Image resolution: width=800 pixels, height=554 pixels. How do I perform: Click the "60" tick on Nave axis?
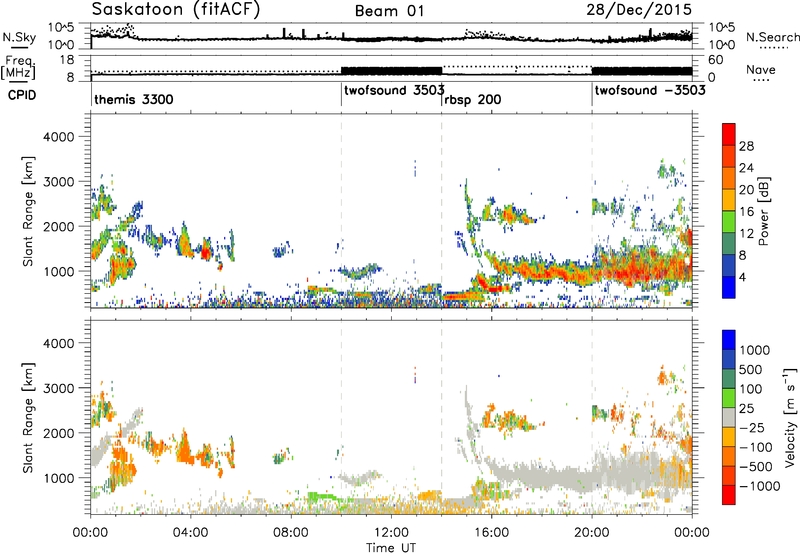(x=715, y=60)
